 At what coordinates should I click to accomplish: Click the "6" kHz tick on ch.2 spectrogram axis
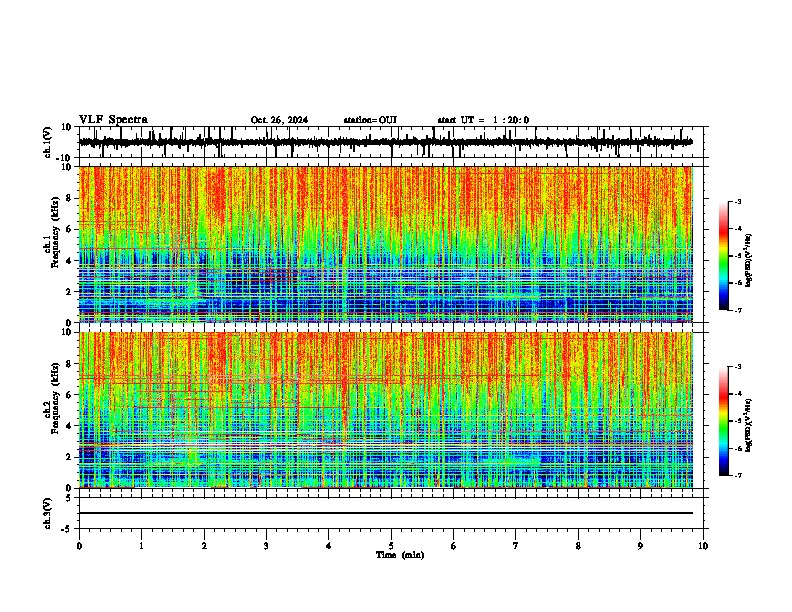70,395
